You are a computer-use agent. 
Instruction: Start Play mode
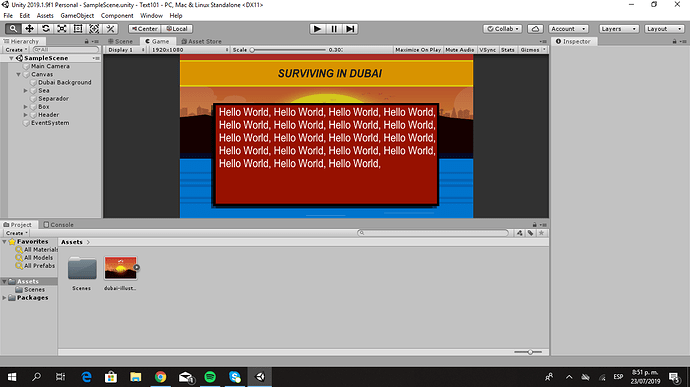tap(317, 29)
